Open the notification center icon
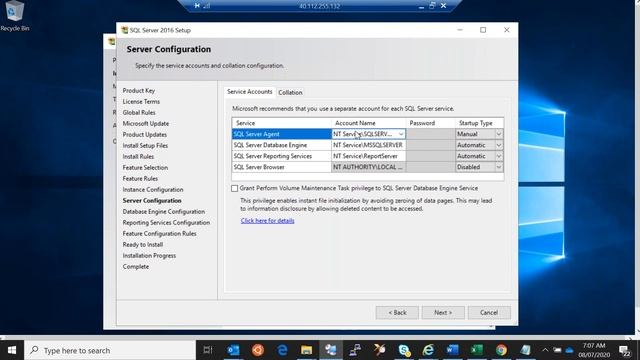The width and height of the screenshot is (640, 360). [x=624, y=350]
